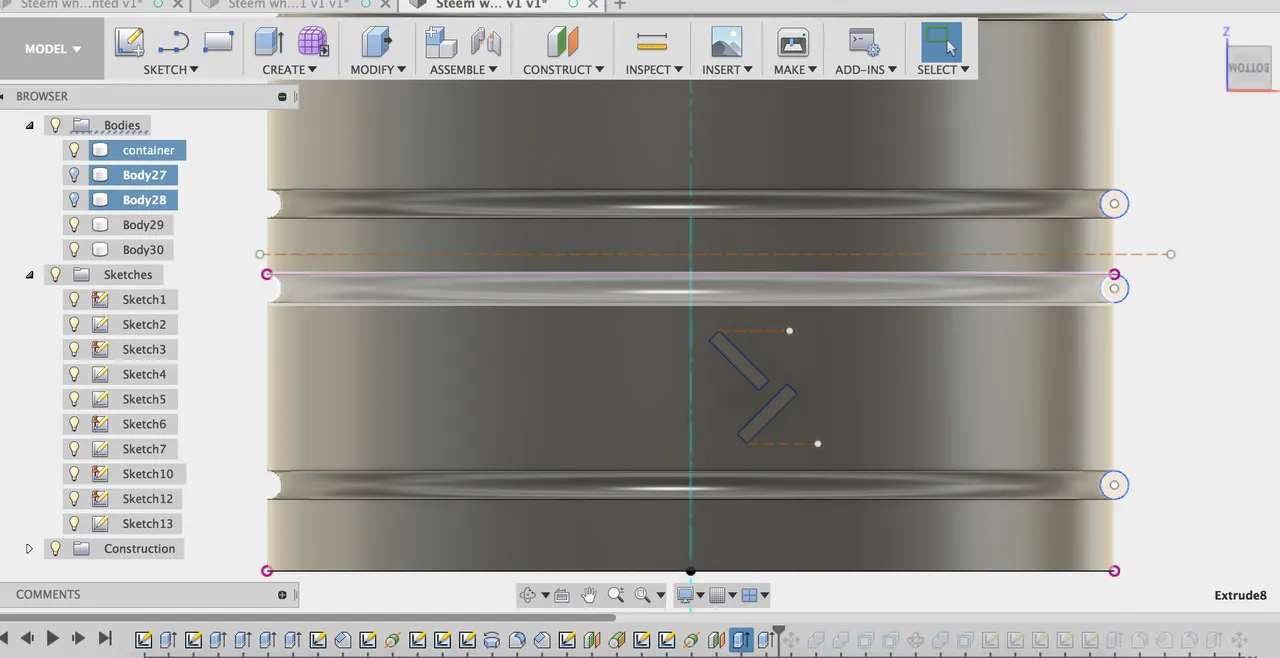This screenshot has width=1280, height=658.
Task: Select the highlighted Extrude8 timeline feature
Action: (x=741, y=640)
